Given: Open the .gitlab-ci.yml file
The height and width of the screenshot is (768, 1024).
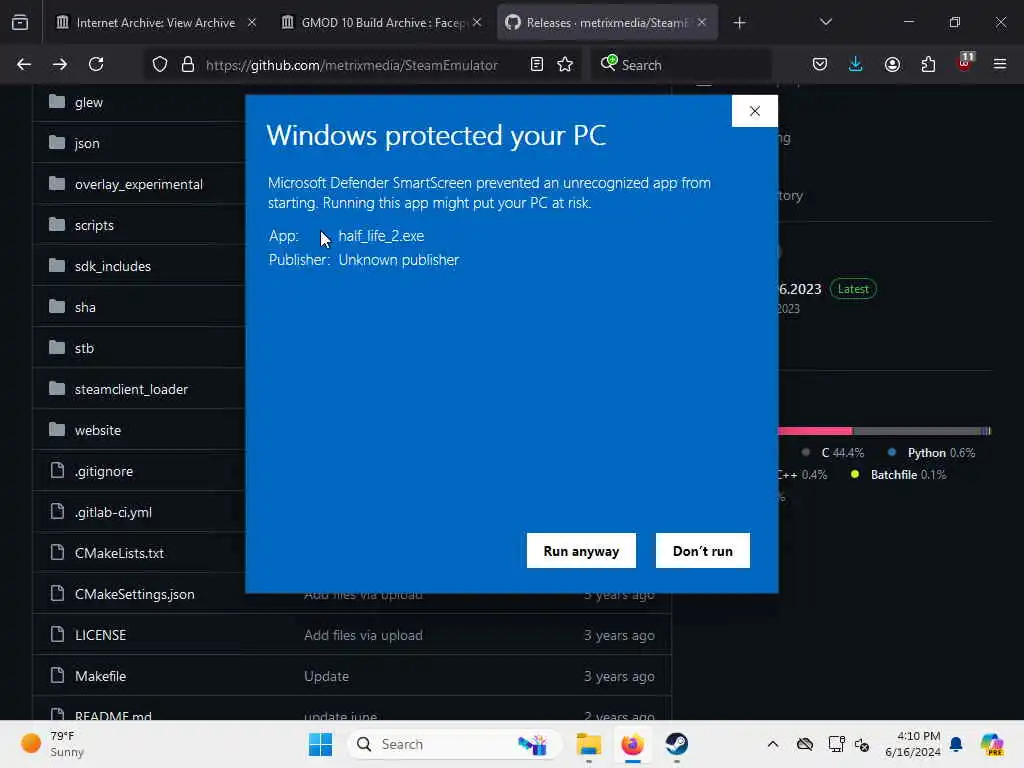Looking at the screenshot, I should point(113,513).
